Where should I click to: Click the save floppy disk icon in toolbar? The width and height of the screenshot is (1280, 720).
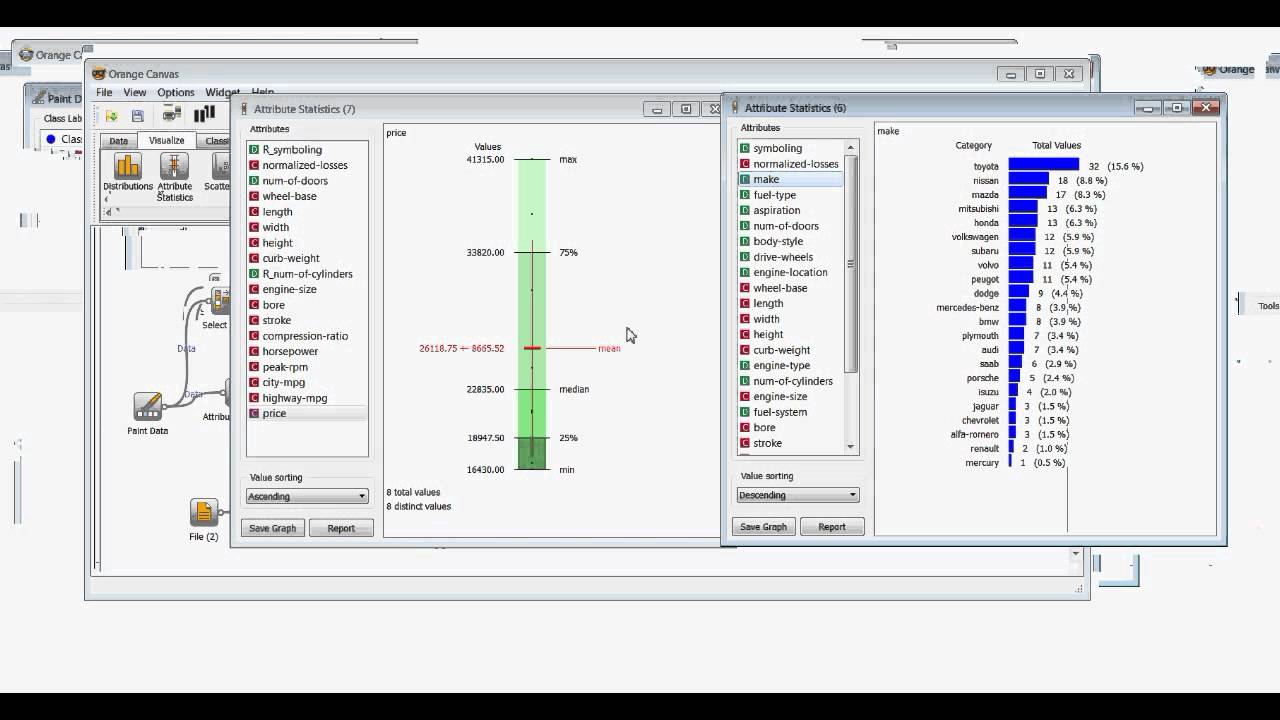tap(138, 116)
